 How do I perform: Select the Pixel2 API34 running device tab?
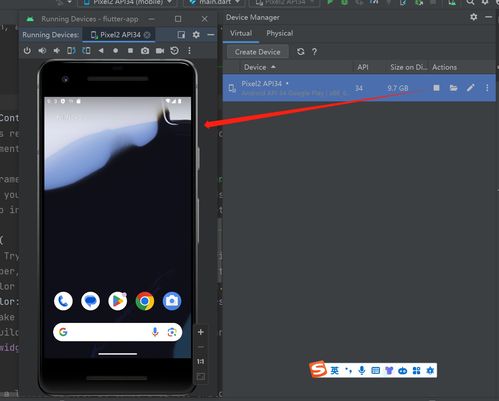coord(120,35)
